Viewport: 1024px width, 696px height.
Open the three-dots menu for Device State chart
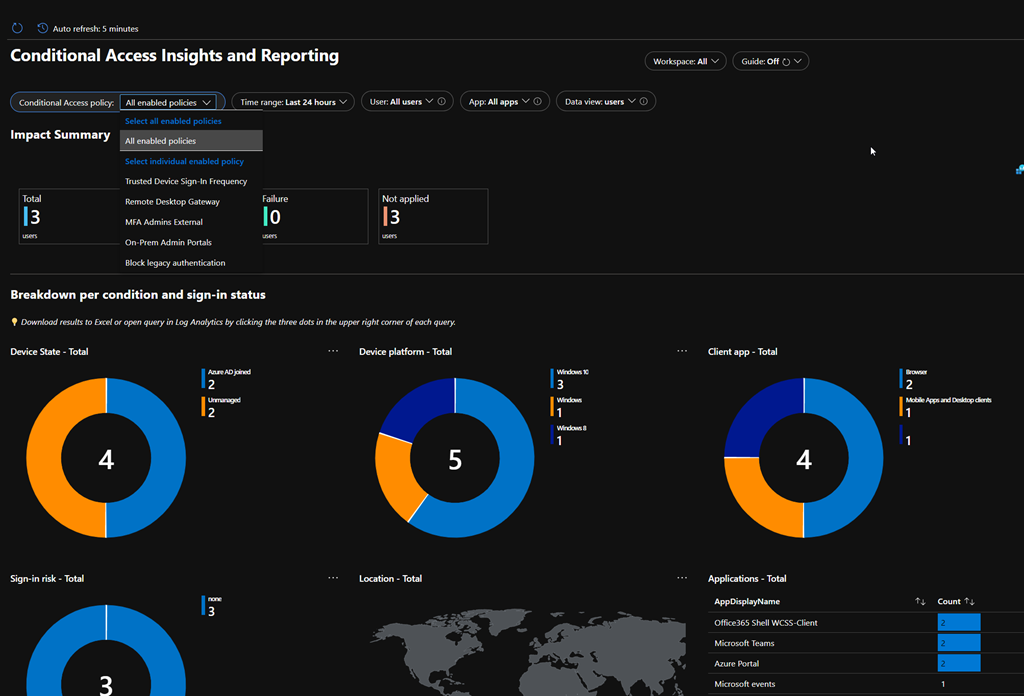coord(333,351)
